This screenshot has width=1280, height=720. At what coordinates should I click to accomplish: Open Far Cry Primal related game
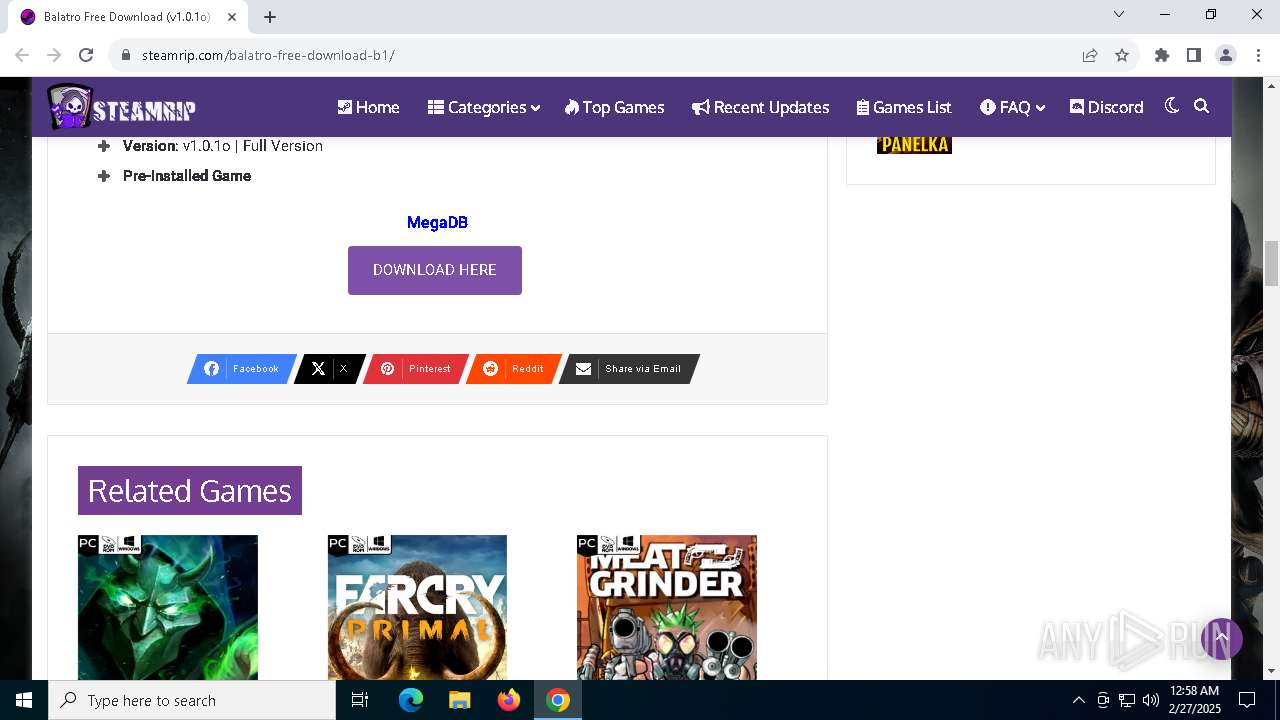[417, 607]
